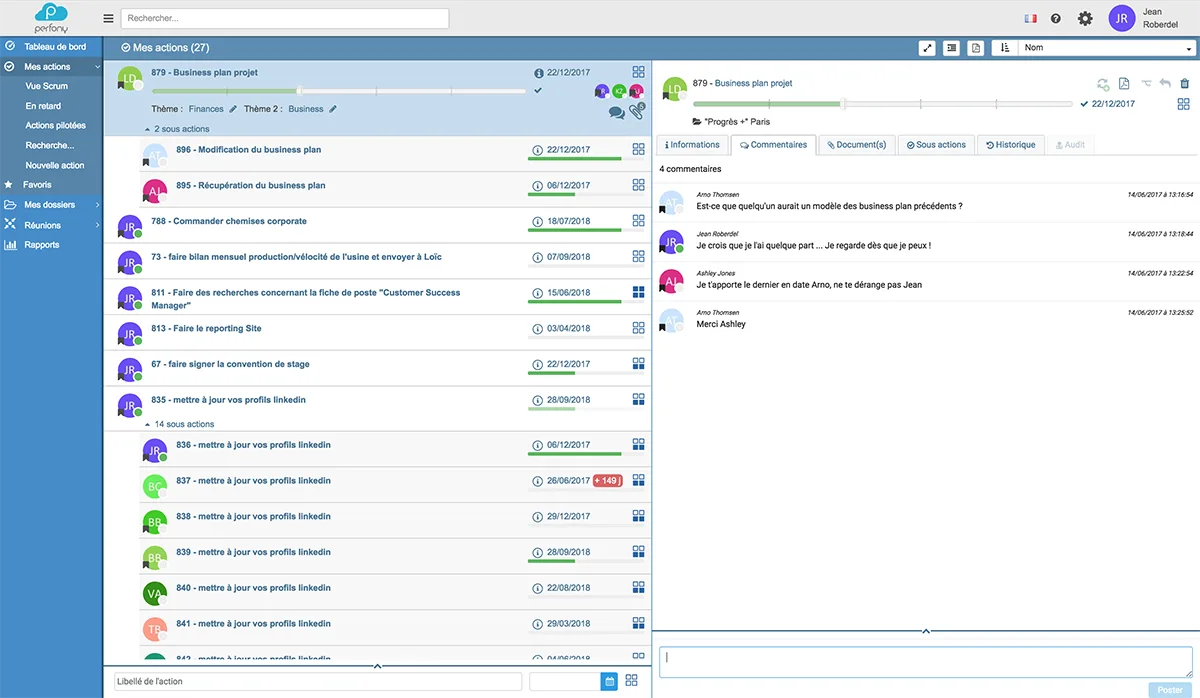Open the Nom sort dropdown
The height and width of the screenshot is (698, 1200).
[x=1107, y=48]
